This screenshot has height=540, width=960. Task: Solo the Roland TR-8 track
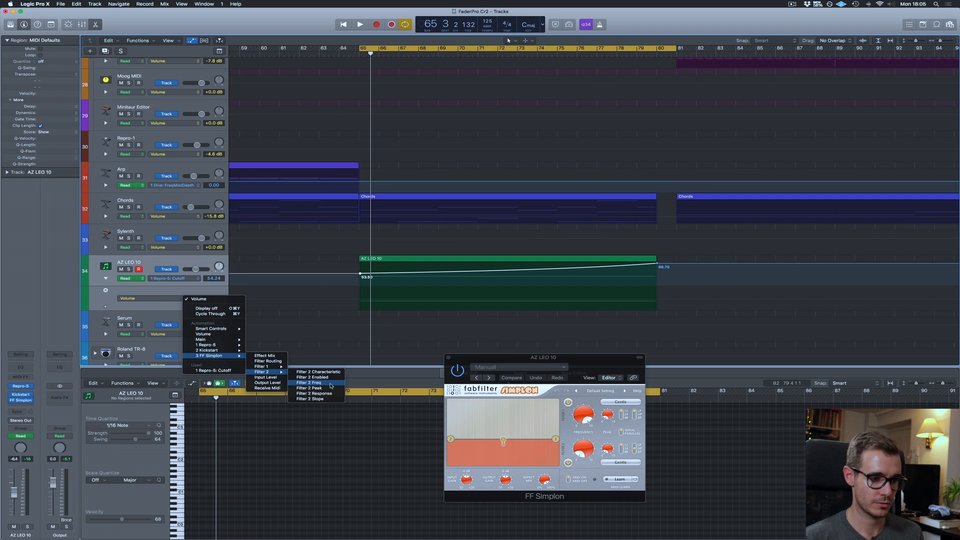point(129,356)
